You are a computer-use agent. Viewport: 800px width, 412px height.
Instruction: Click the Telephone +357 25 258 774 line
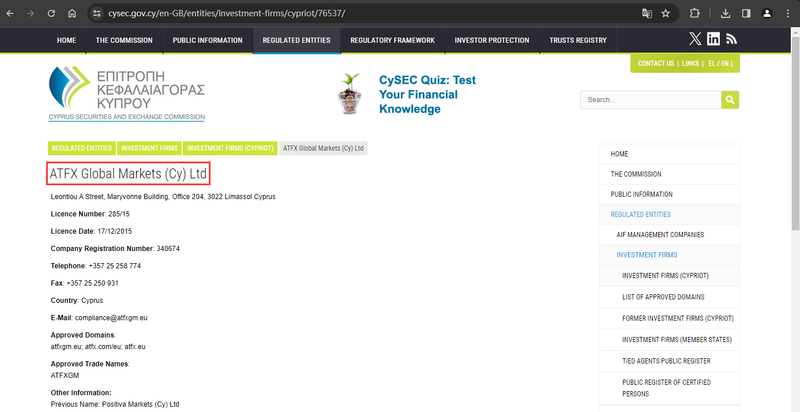pos(96,266)
